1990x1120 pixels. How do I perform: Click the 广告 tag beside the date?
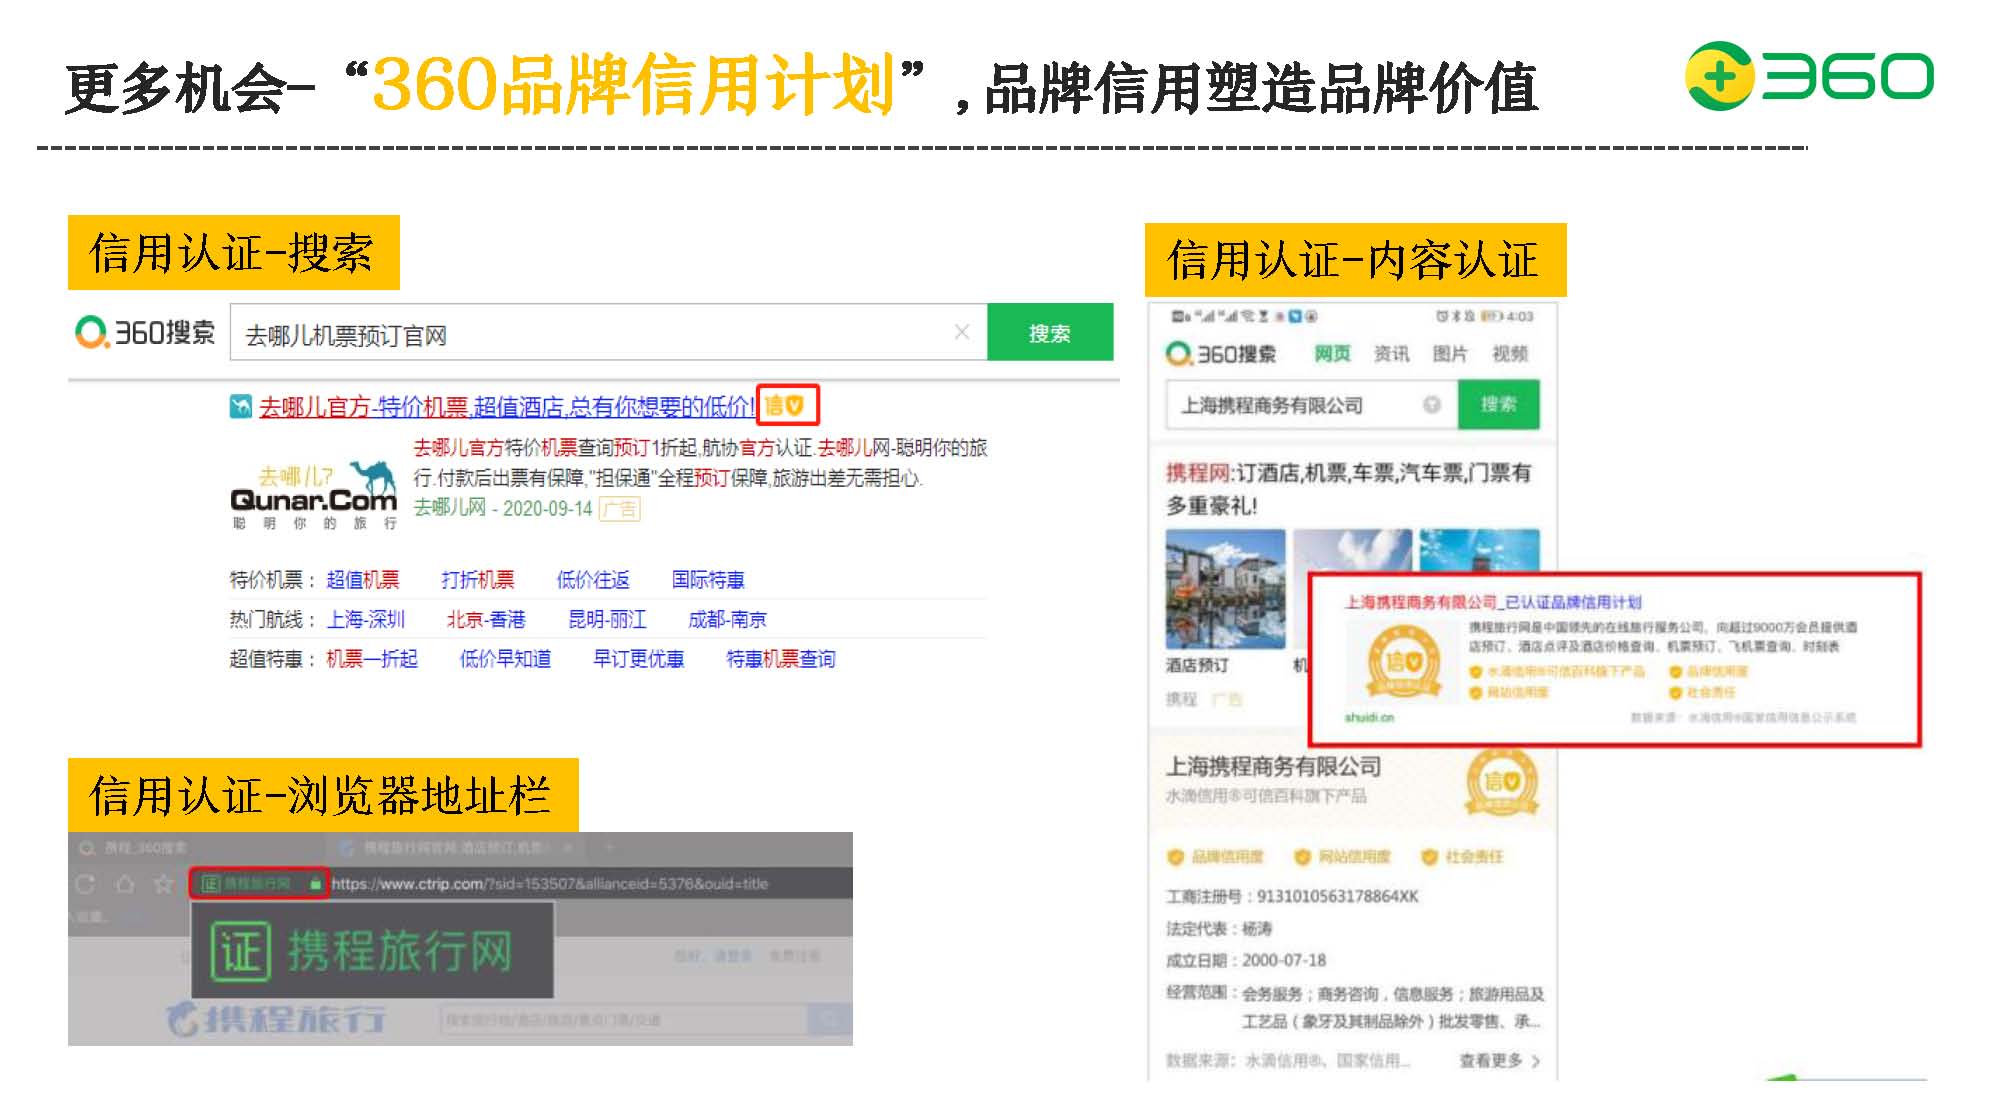[x=620, y=509]
